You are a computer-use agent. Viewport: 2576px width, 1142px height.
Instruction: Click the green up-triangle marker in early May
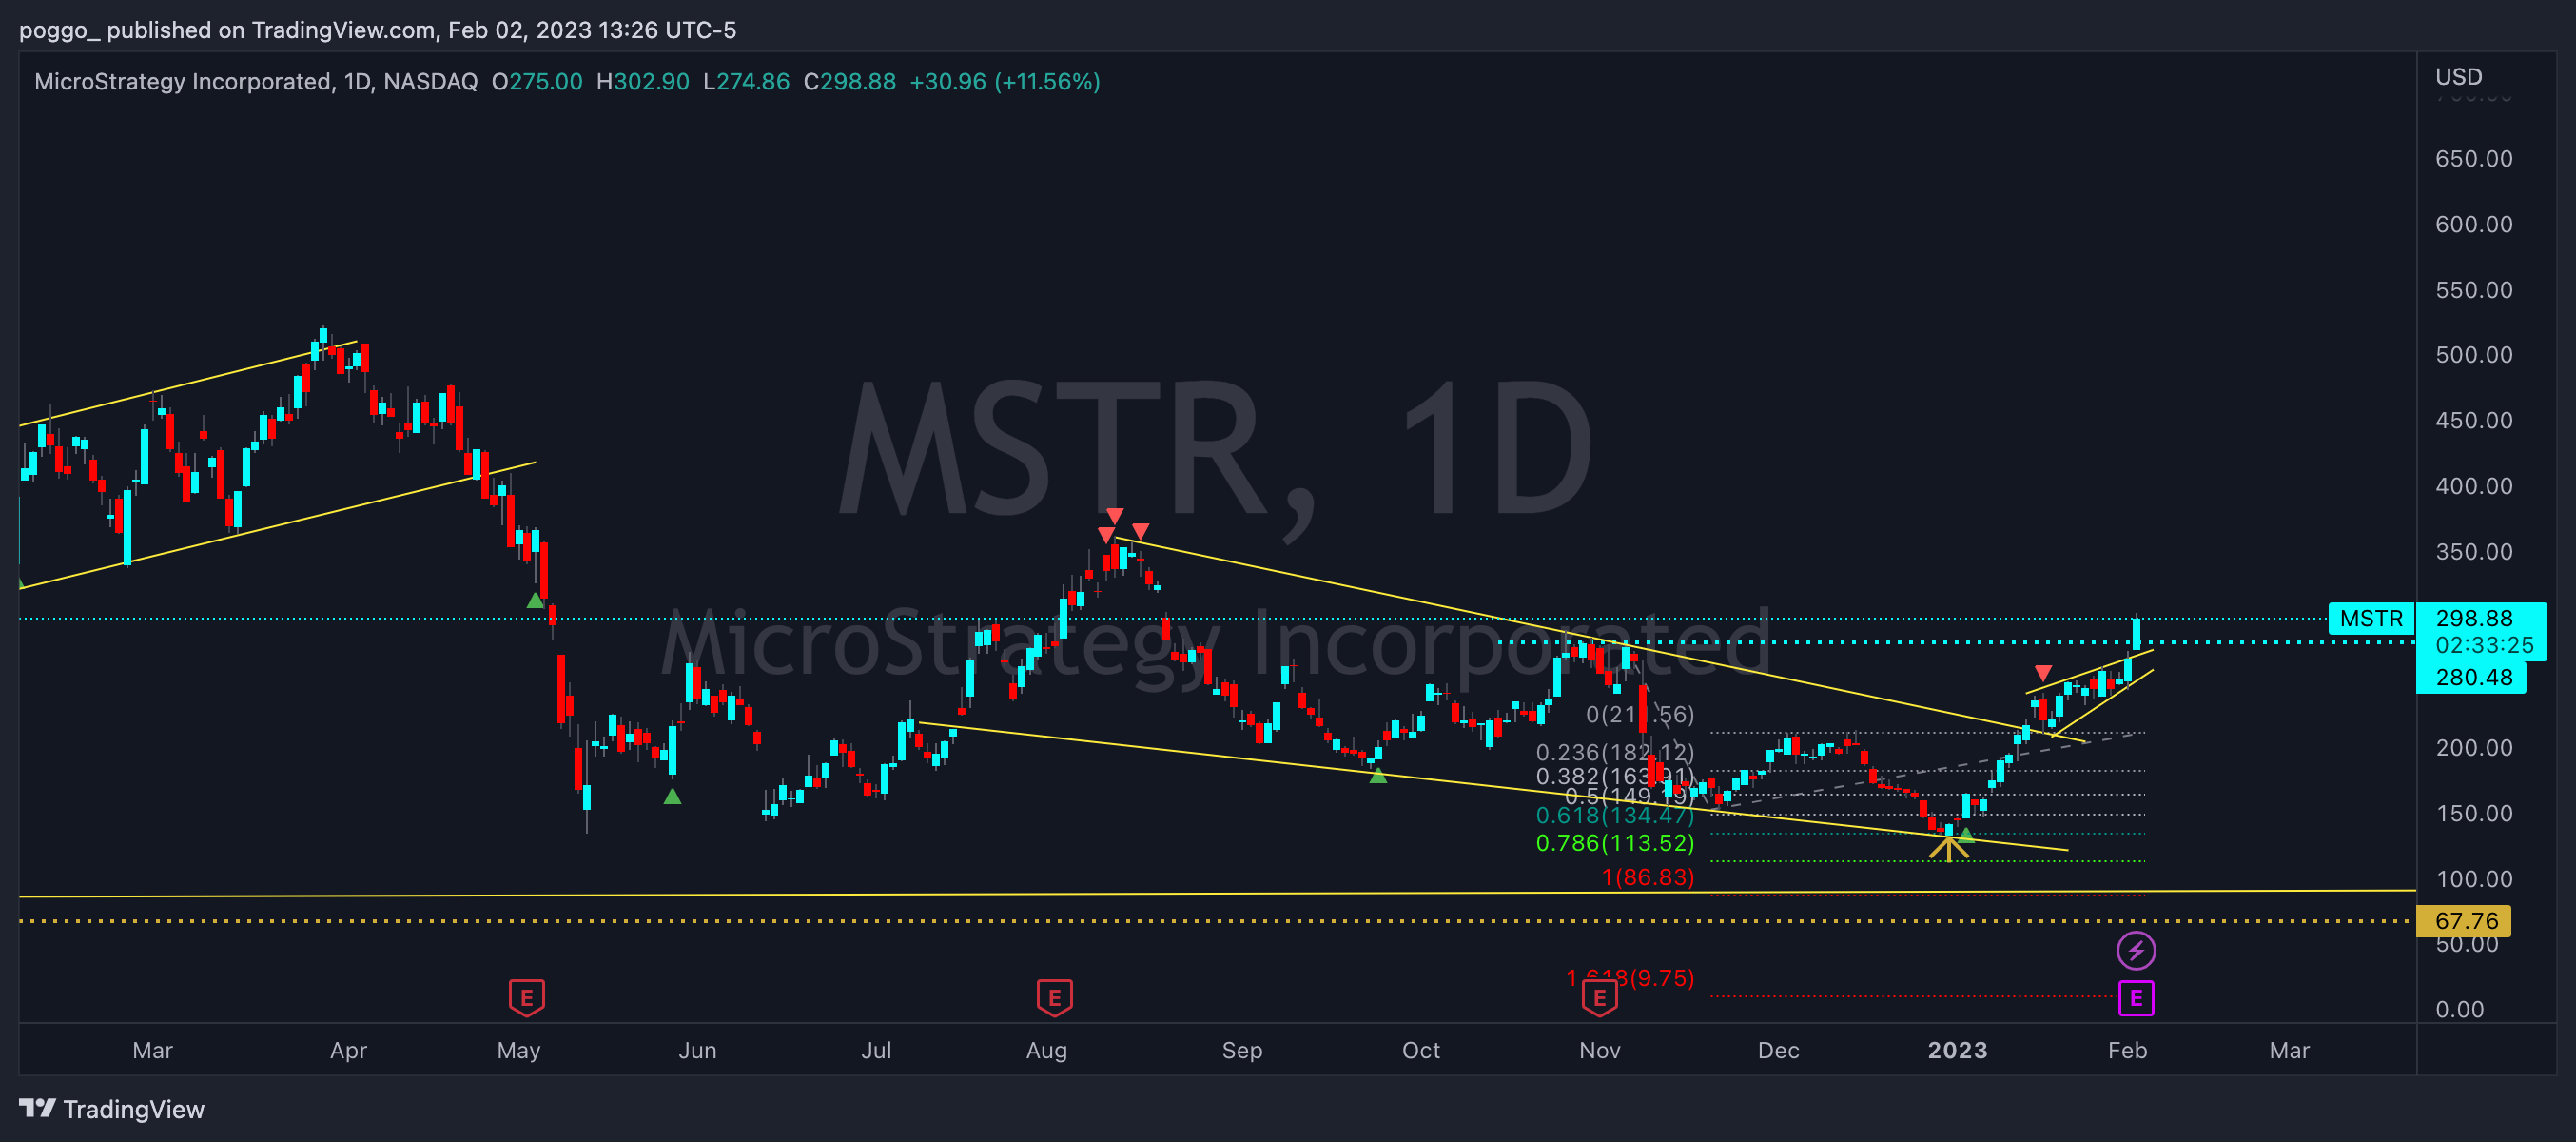click(535, 600)
